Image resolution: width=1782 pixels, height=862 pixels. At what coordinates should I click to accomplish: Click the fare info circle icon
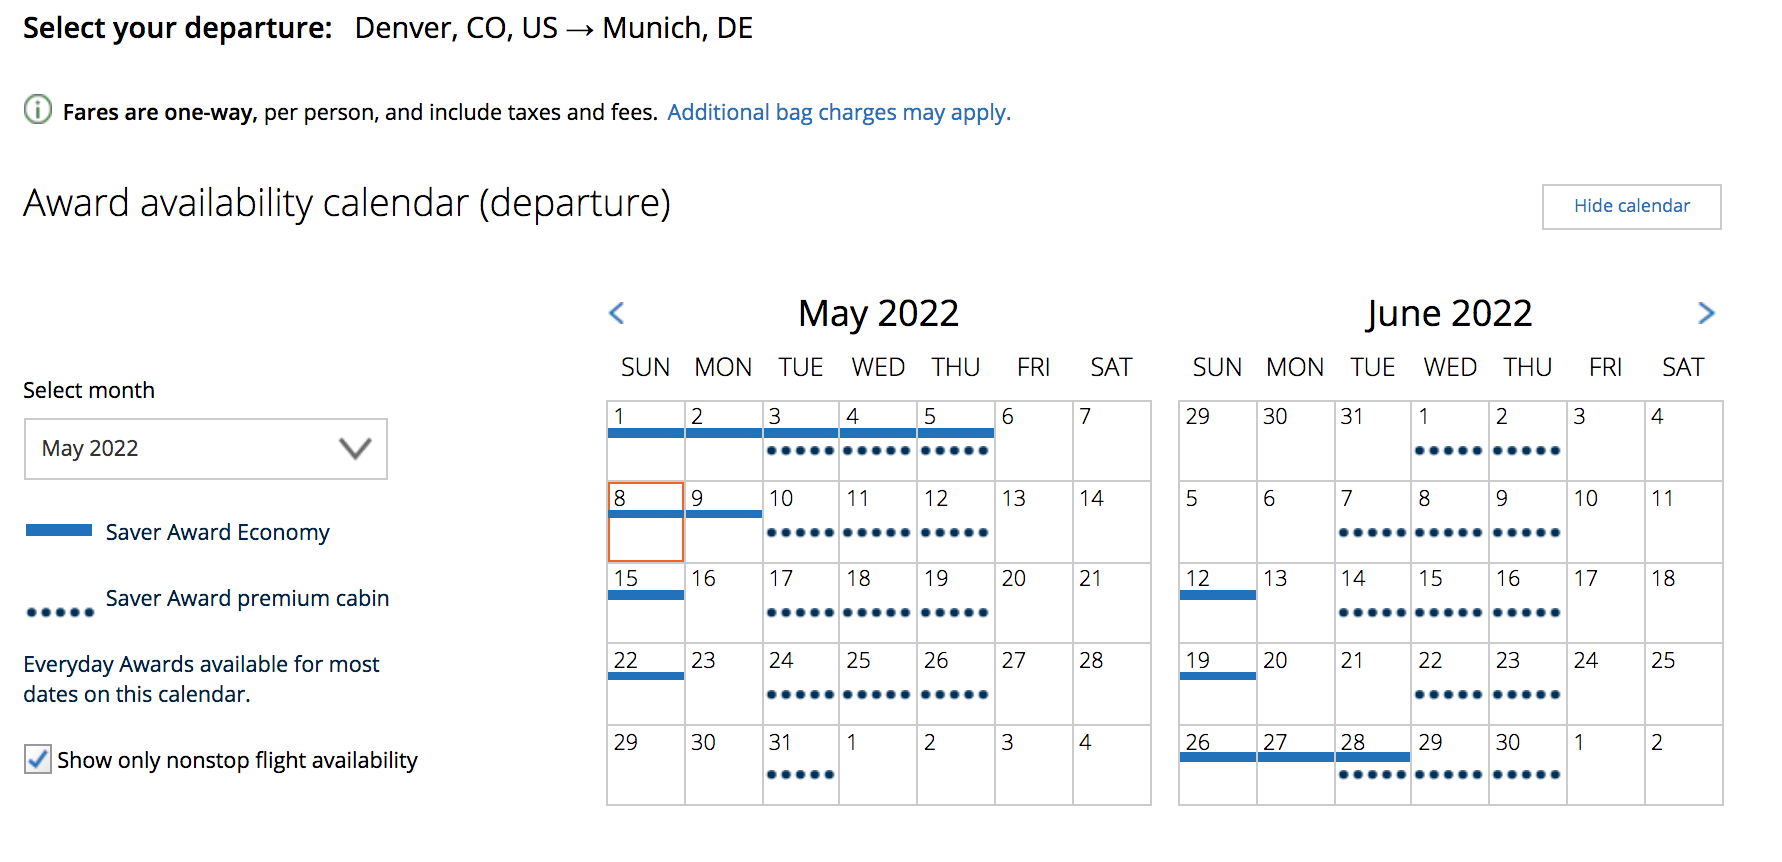pos(37,109)
